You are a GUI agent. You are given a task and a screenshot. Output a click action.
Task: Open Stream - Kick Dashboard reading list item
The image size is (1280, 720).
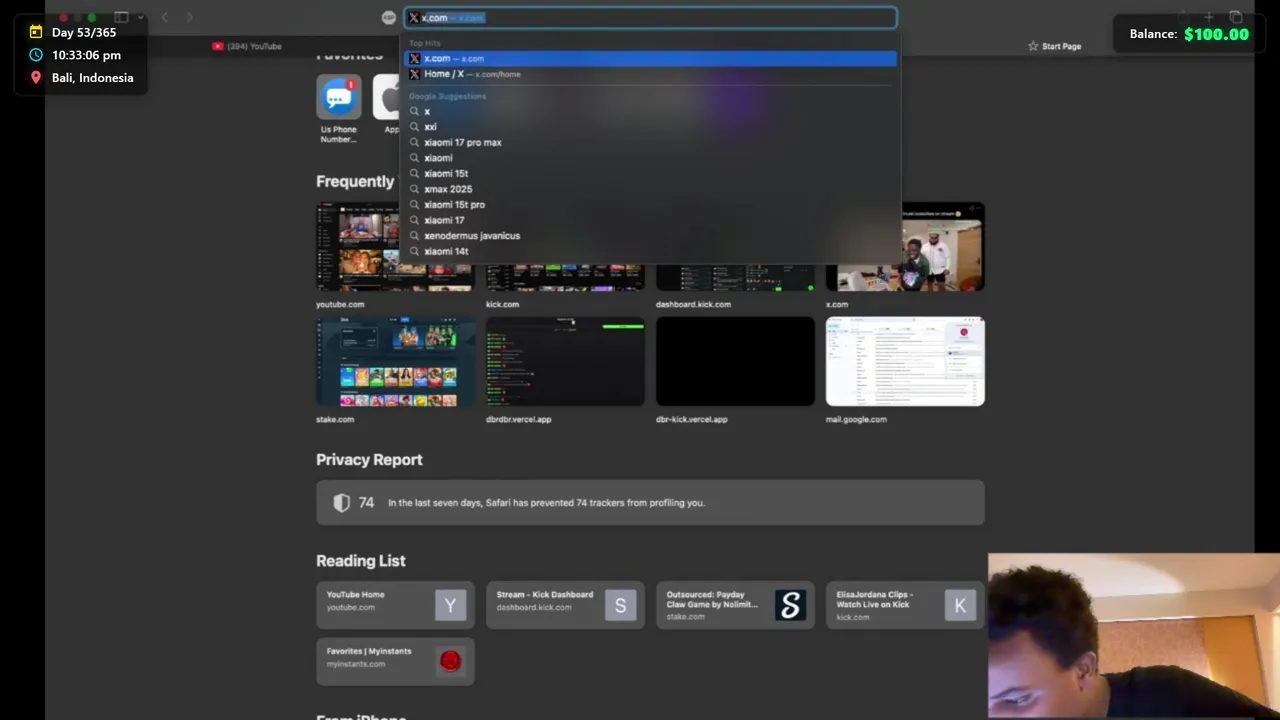pyautogui.click(x=565, y=605)
